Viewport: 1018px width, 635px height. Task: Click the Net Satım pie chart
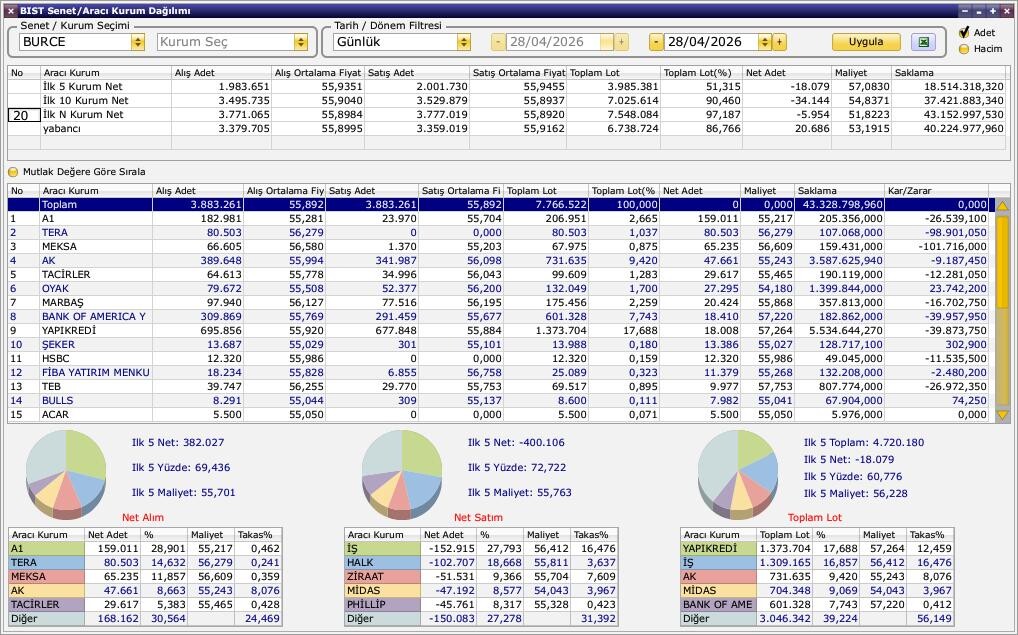point(402,474)
